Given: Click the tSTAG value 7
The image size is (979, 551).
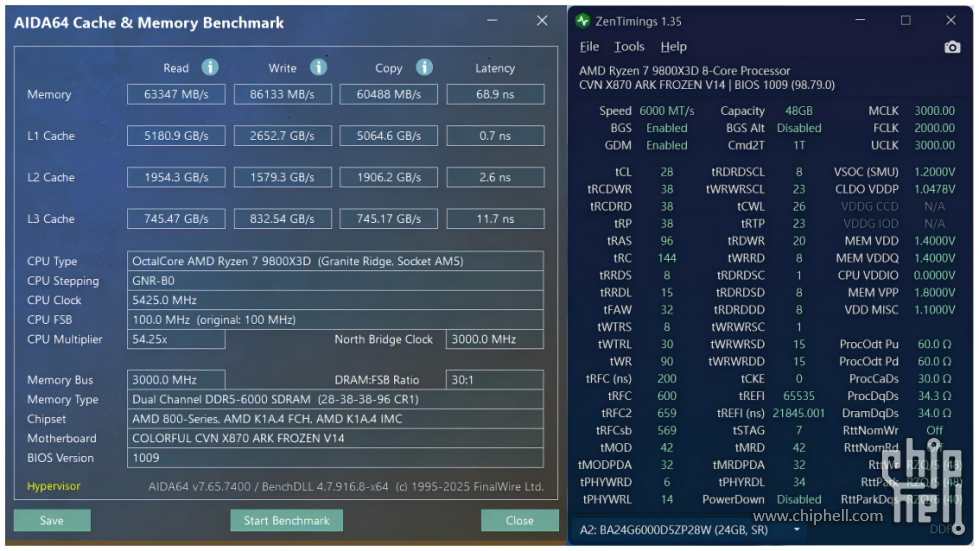Looking at the screenshot, I should [799, 431].
